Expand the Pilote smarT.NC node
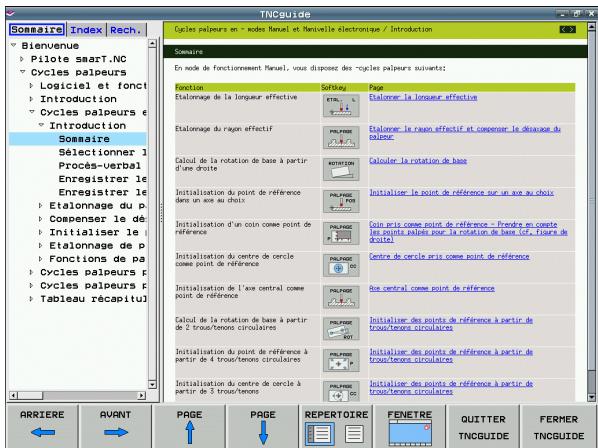598x448 pixels. point(22,59)
